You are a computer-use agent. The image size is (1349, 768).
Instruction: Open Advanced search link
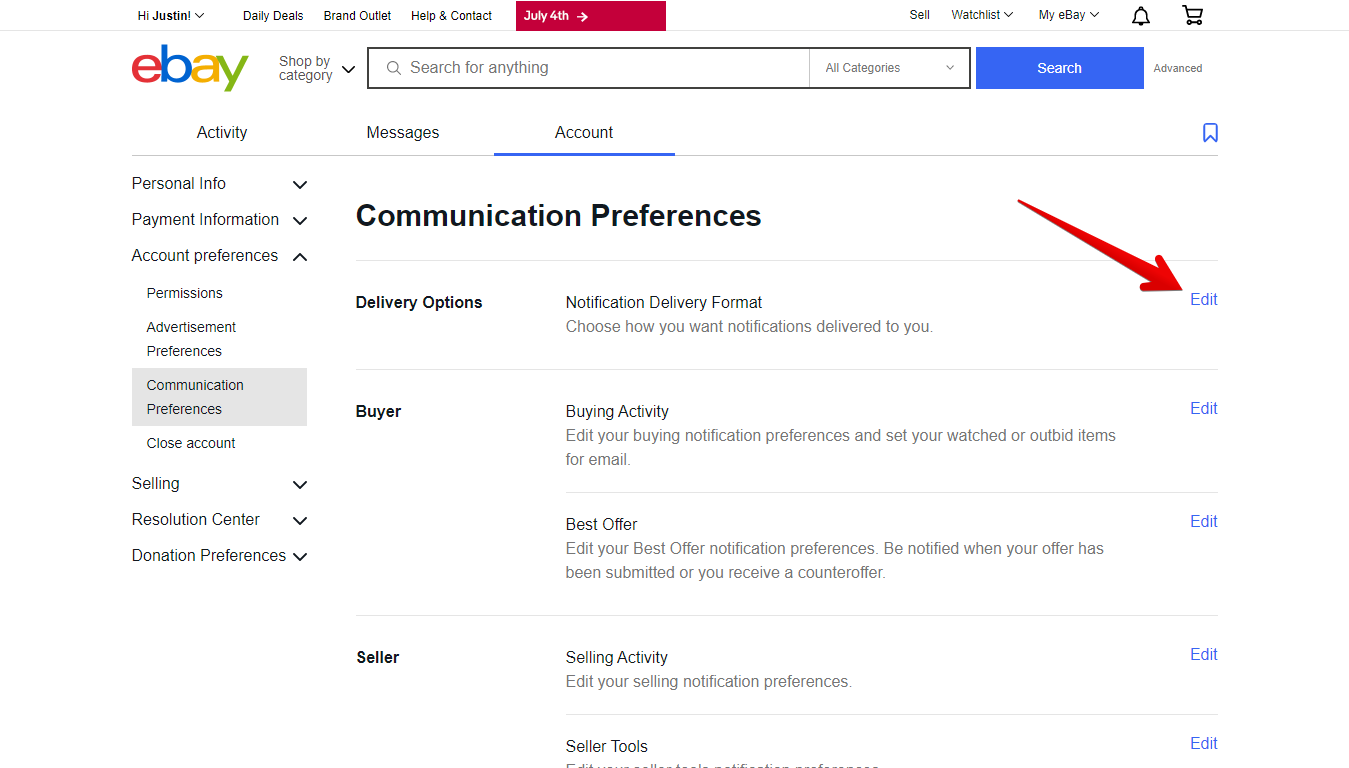(1178, 68)
